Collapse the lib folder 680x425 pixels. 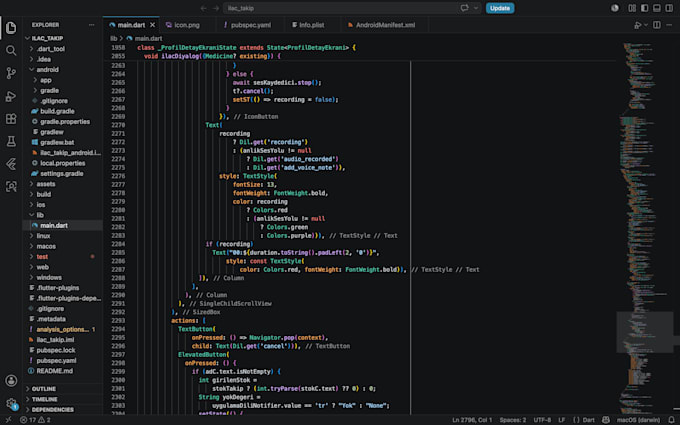[x=62, y=215]
